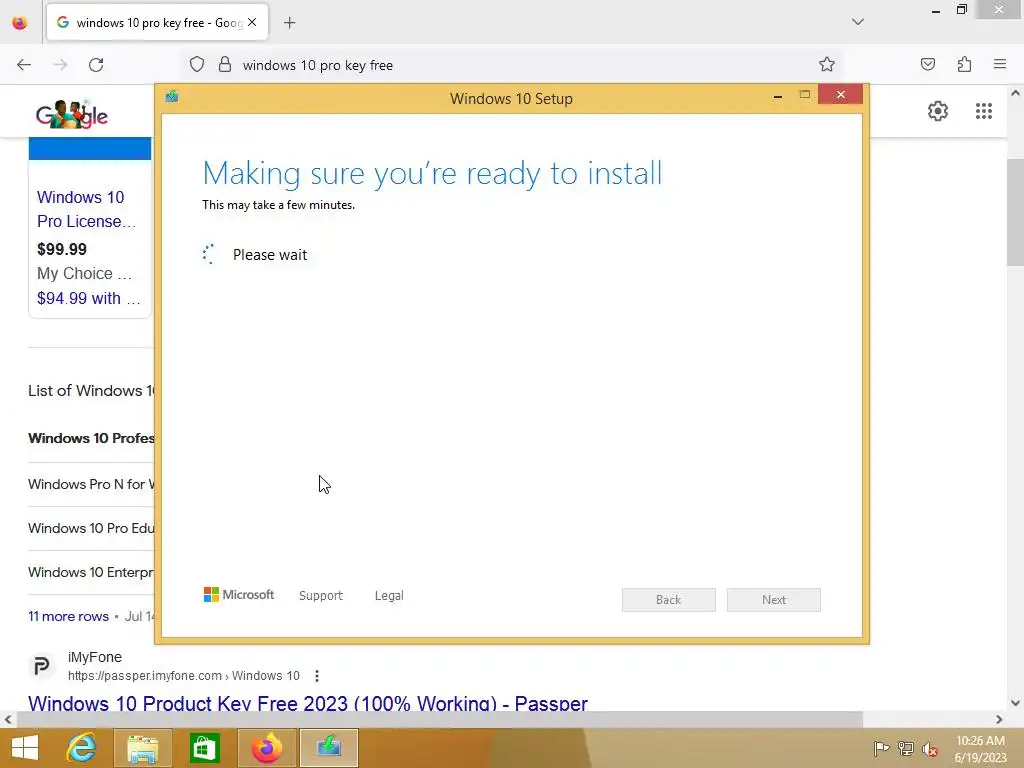Open the network tray icon
1024x768 pixels.
(906, 748)
